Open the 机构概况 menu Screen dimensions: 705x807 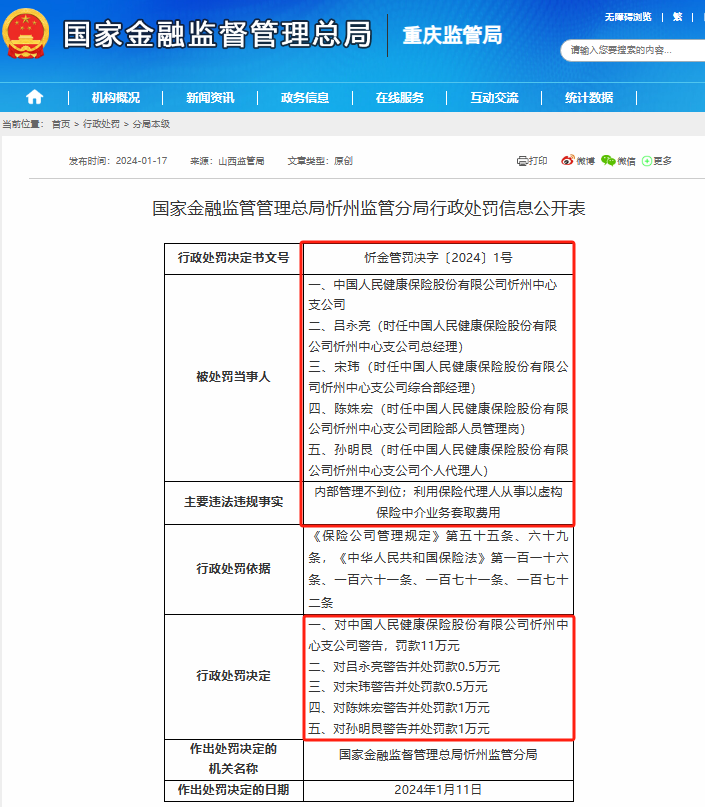pyautogui.click(x=115, y=97)
